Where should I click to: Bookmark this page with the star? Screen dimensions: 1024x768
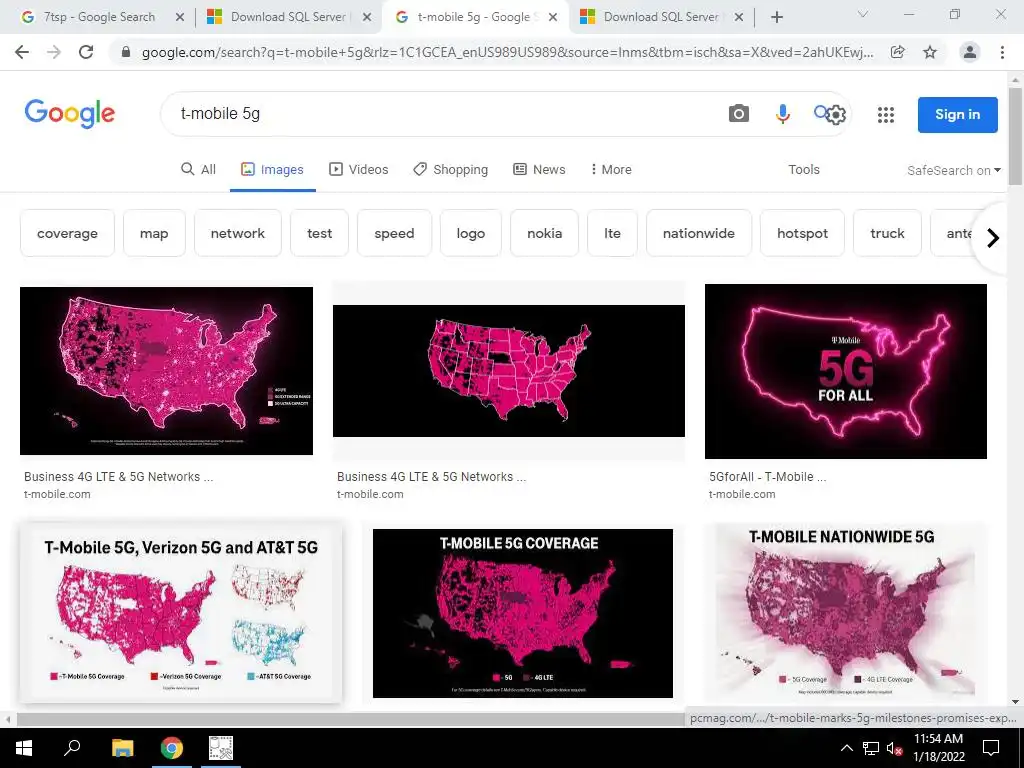[x=930, y=52]
